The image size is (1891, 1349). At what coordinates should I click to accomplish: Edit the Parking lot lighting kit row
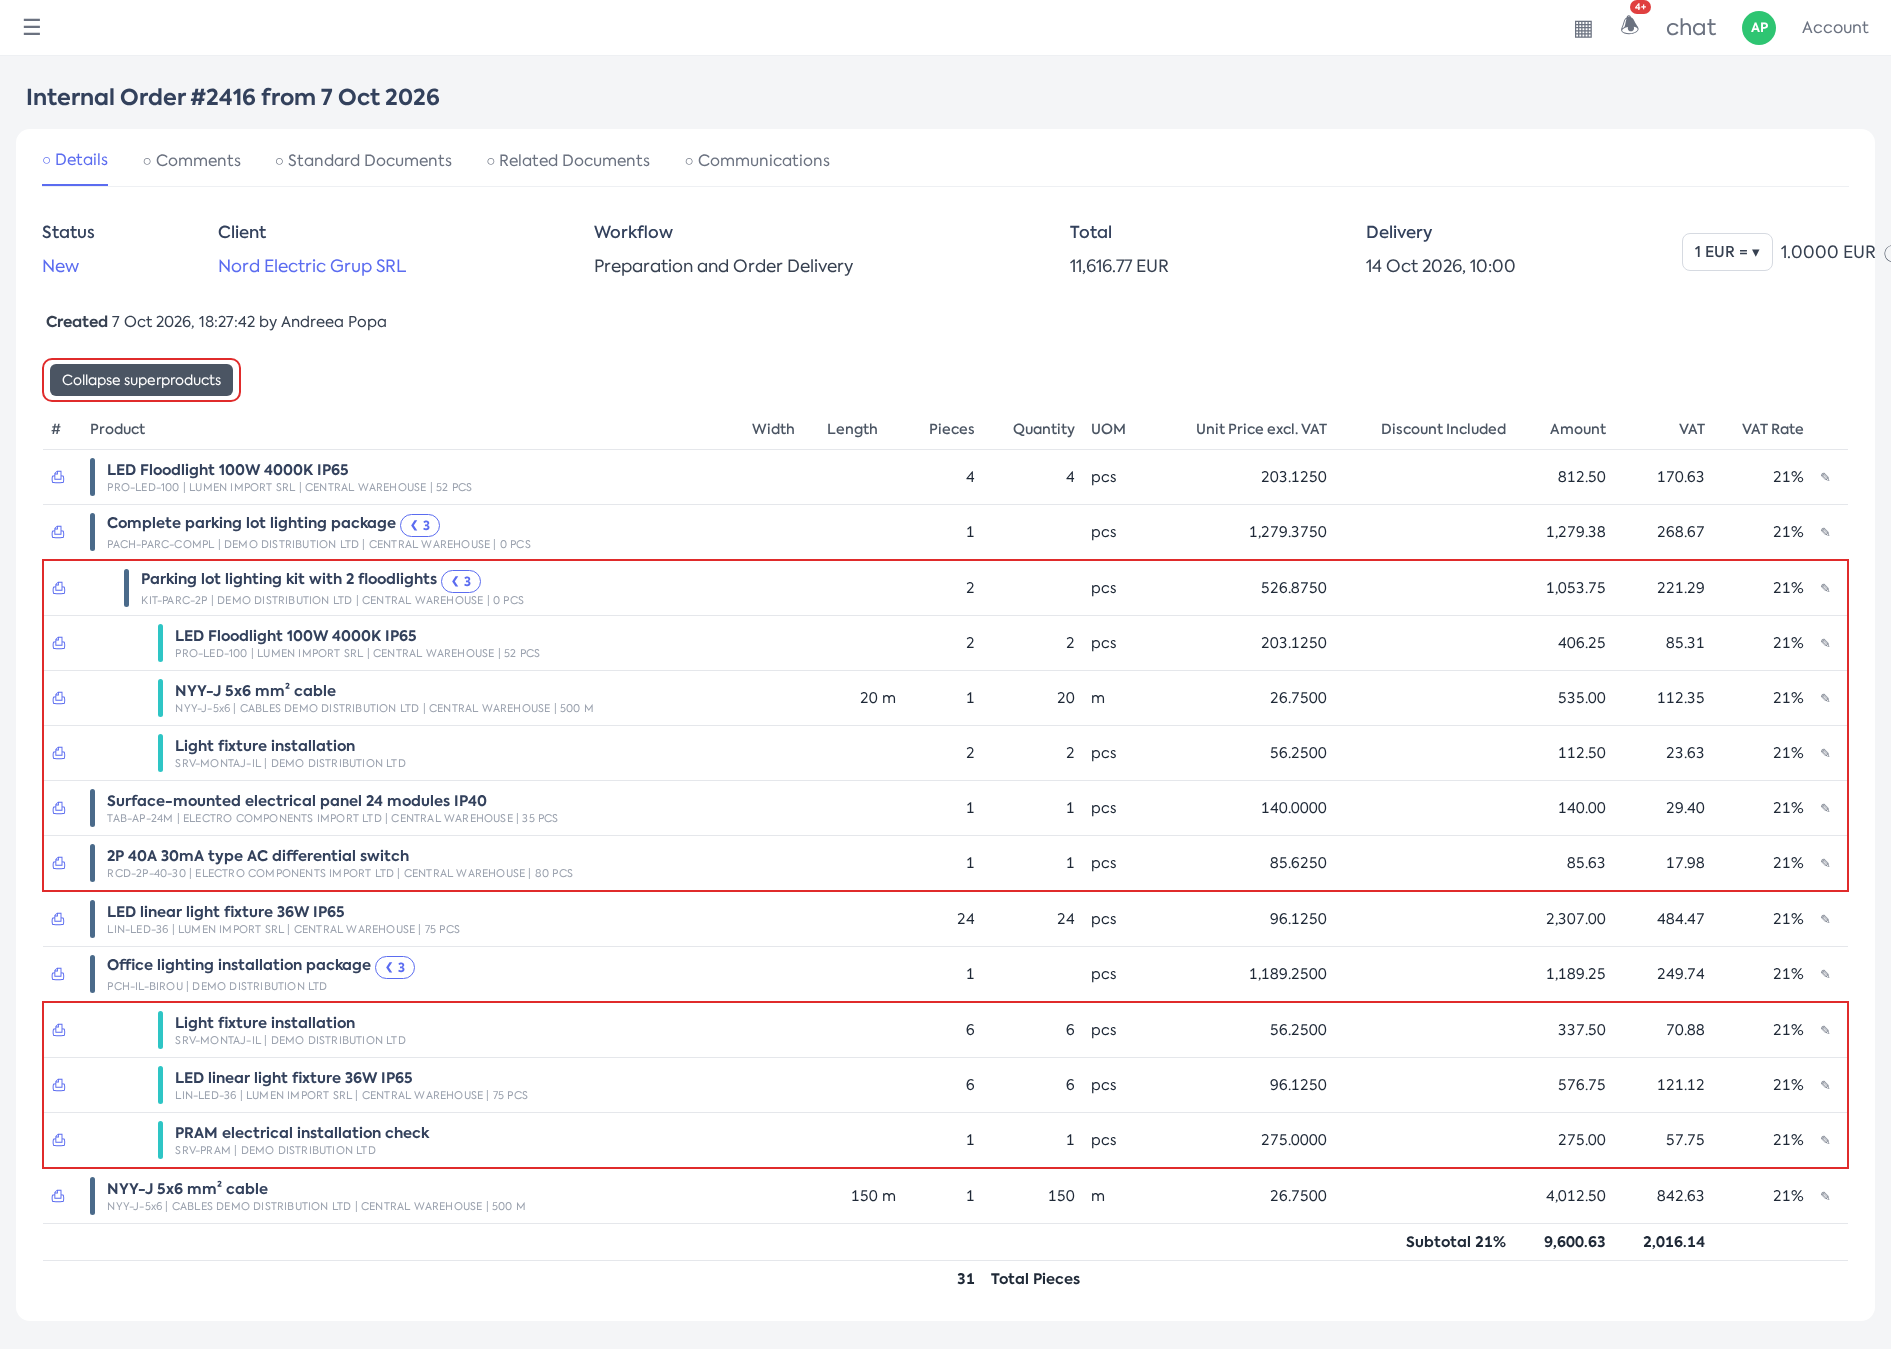(x=1825, y=588)
